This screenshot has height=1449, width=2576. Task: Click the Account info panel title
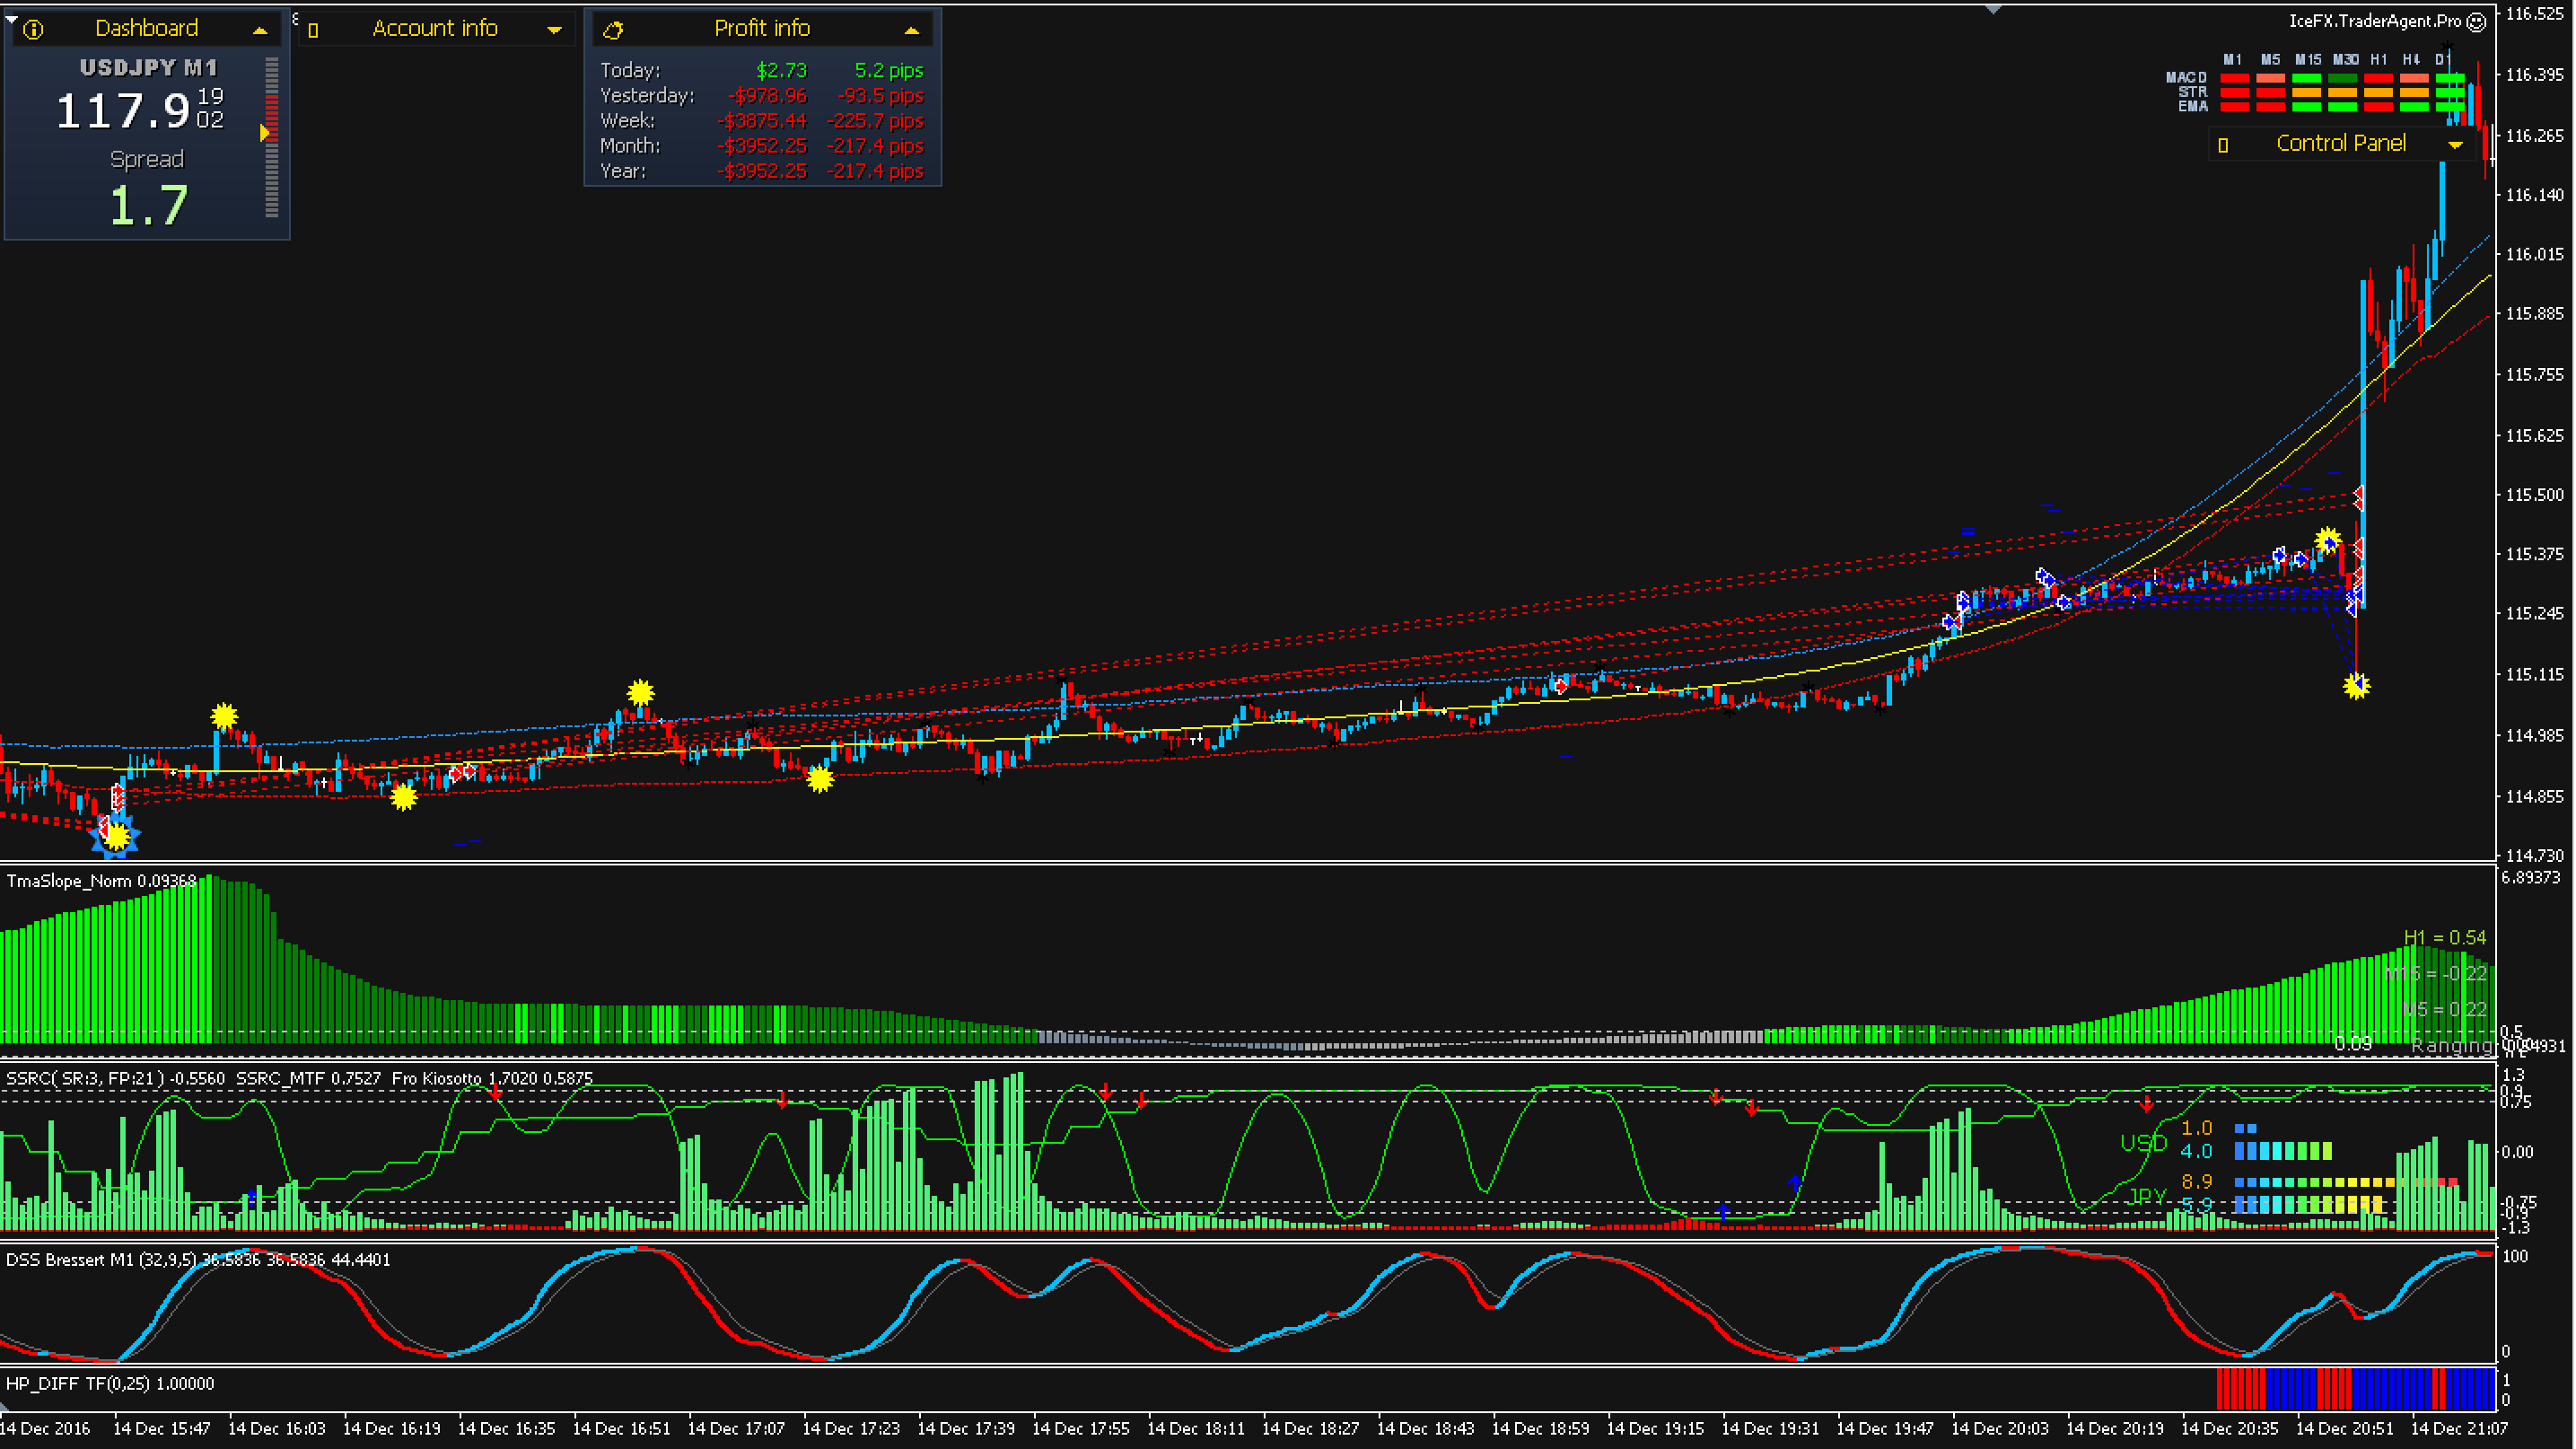[435, 29]
